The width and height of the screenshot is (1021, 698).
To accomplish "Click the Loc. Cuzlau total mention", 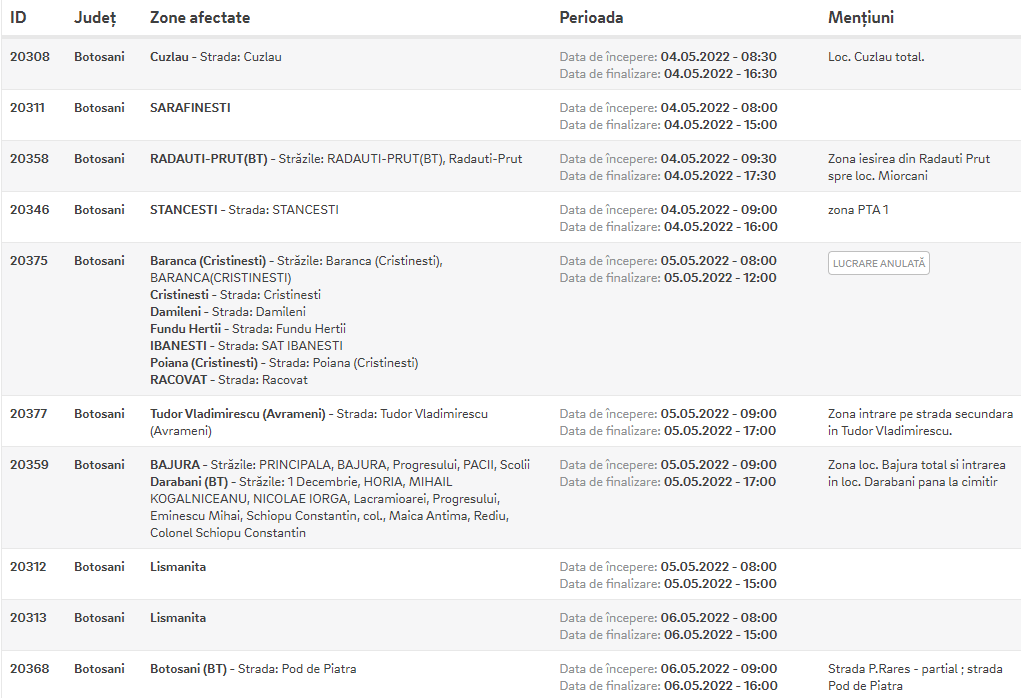I will pyautogui.click(x=876, y=57).
